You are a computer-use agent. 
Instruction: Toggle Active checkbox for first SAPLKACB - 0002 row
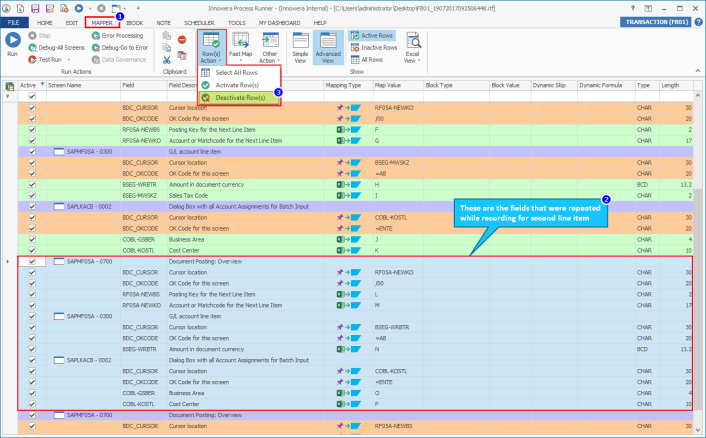tap(32, 205)
